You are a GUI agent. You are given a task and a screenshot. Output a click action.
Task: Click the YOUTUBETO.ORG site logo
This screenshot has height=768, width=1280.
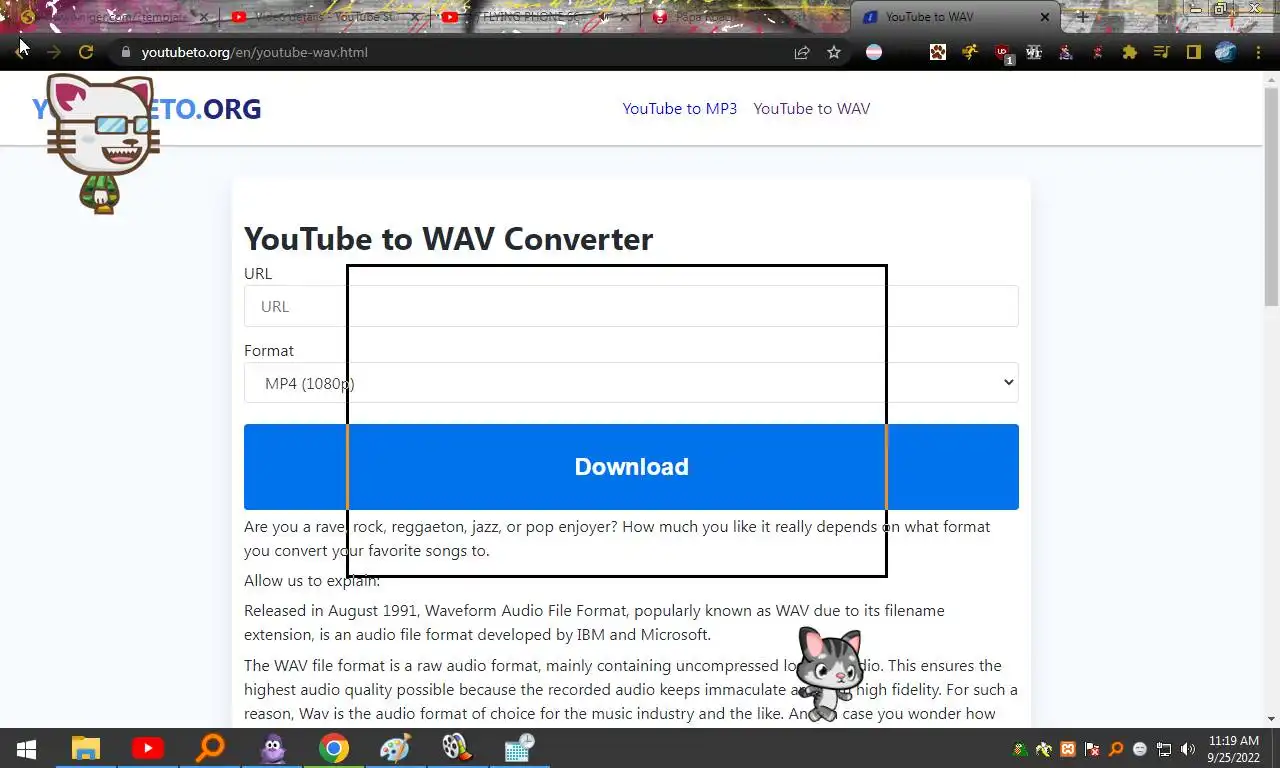pyautogui.click(x=146, y=109)
